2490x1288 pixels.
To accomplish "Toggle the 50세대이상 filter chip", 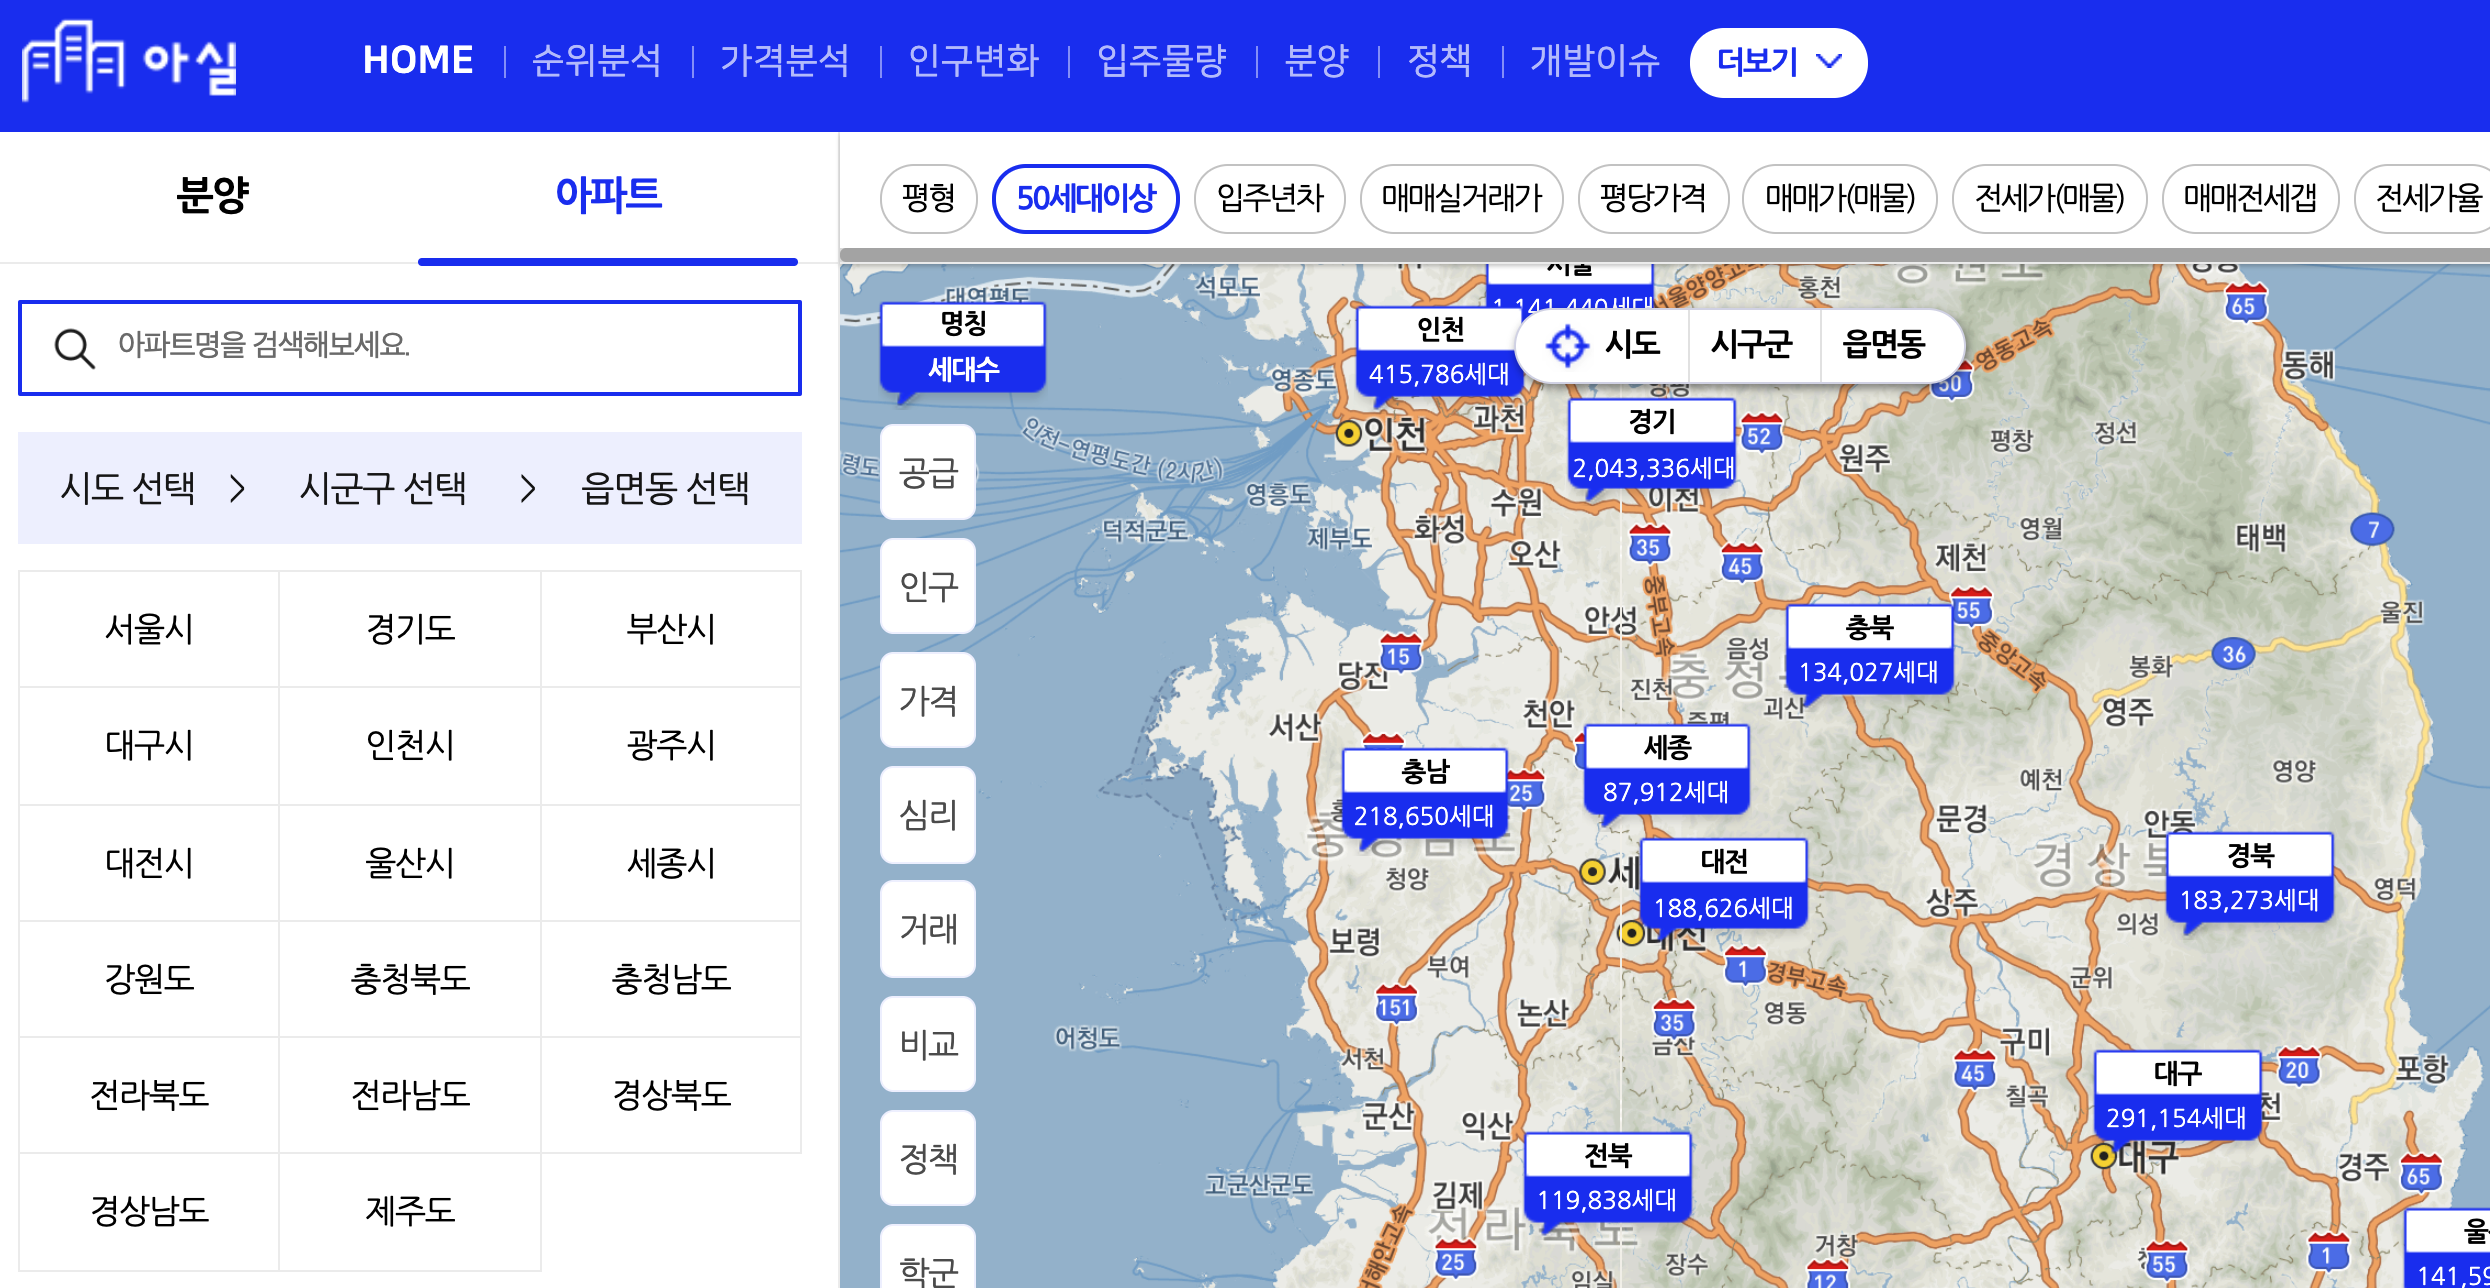I will [1085, 198].
